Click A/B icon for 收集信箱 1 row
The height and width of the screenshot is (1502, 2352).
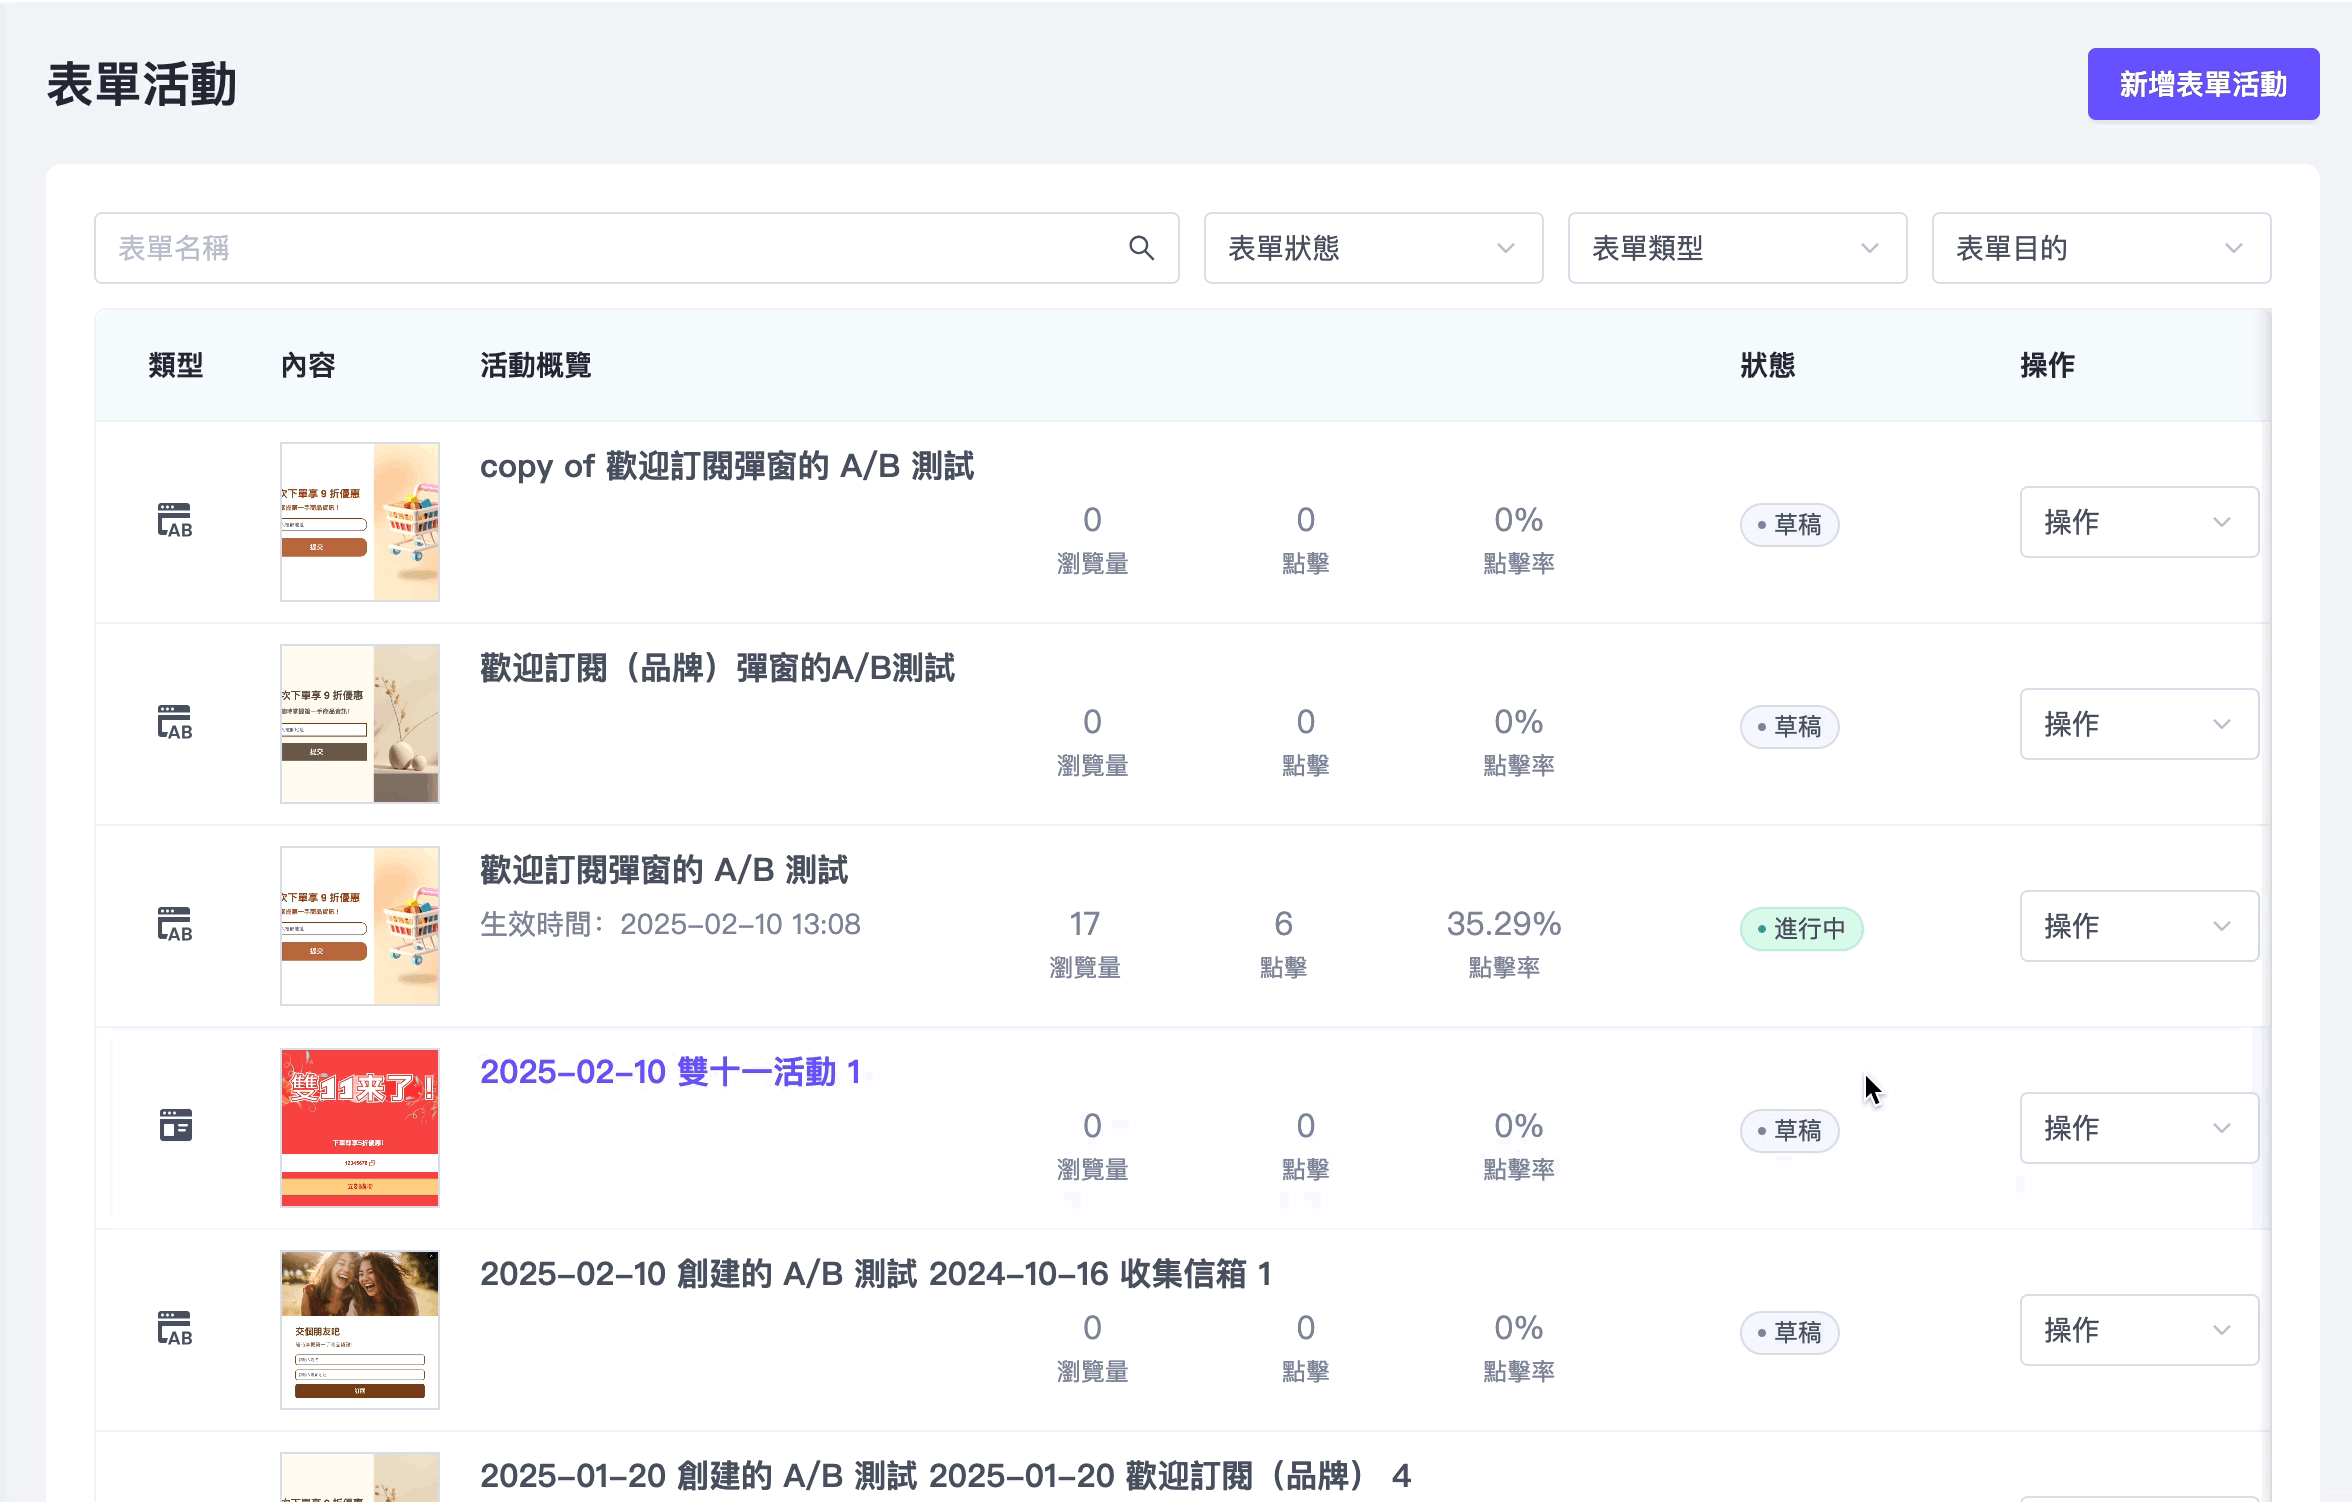175,1329
